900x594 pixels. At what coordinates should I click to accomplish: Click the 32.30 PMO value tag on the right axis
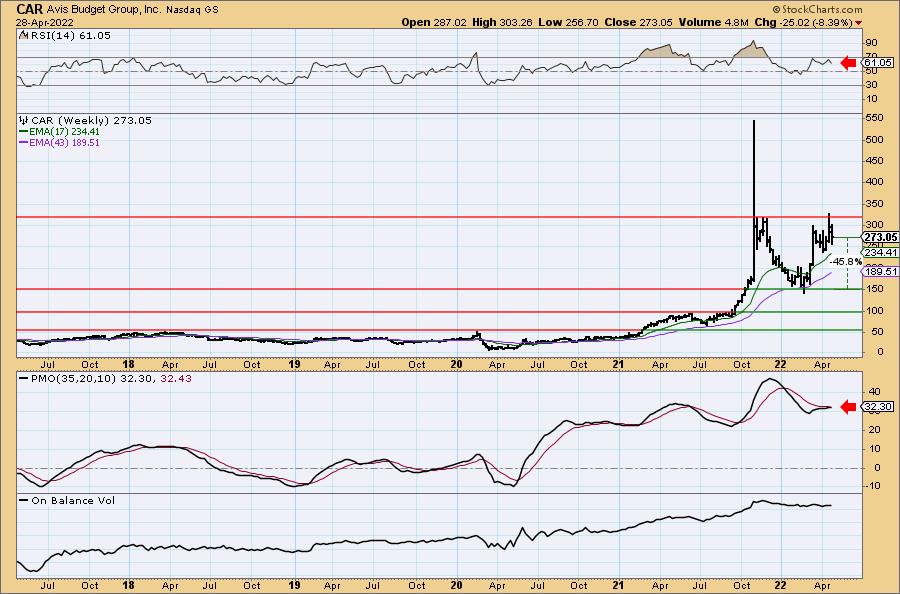tap(878, 406)
